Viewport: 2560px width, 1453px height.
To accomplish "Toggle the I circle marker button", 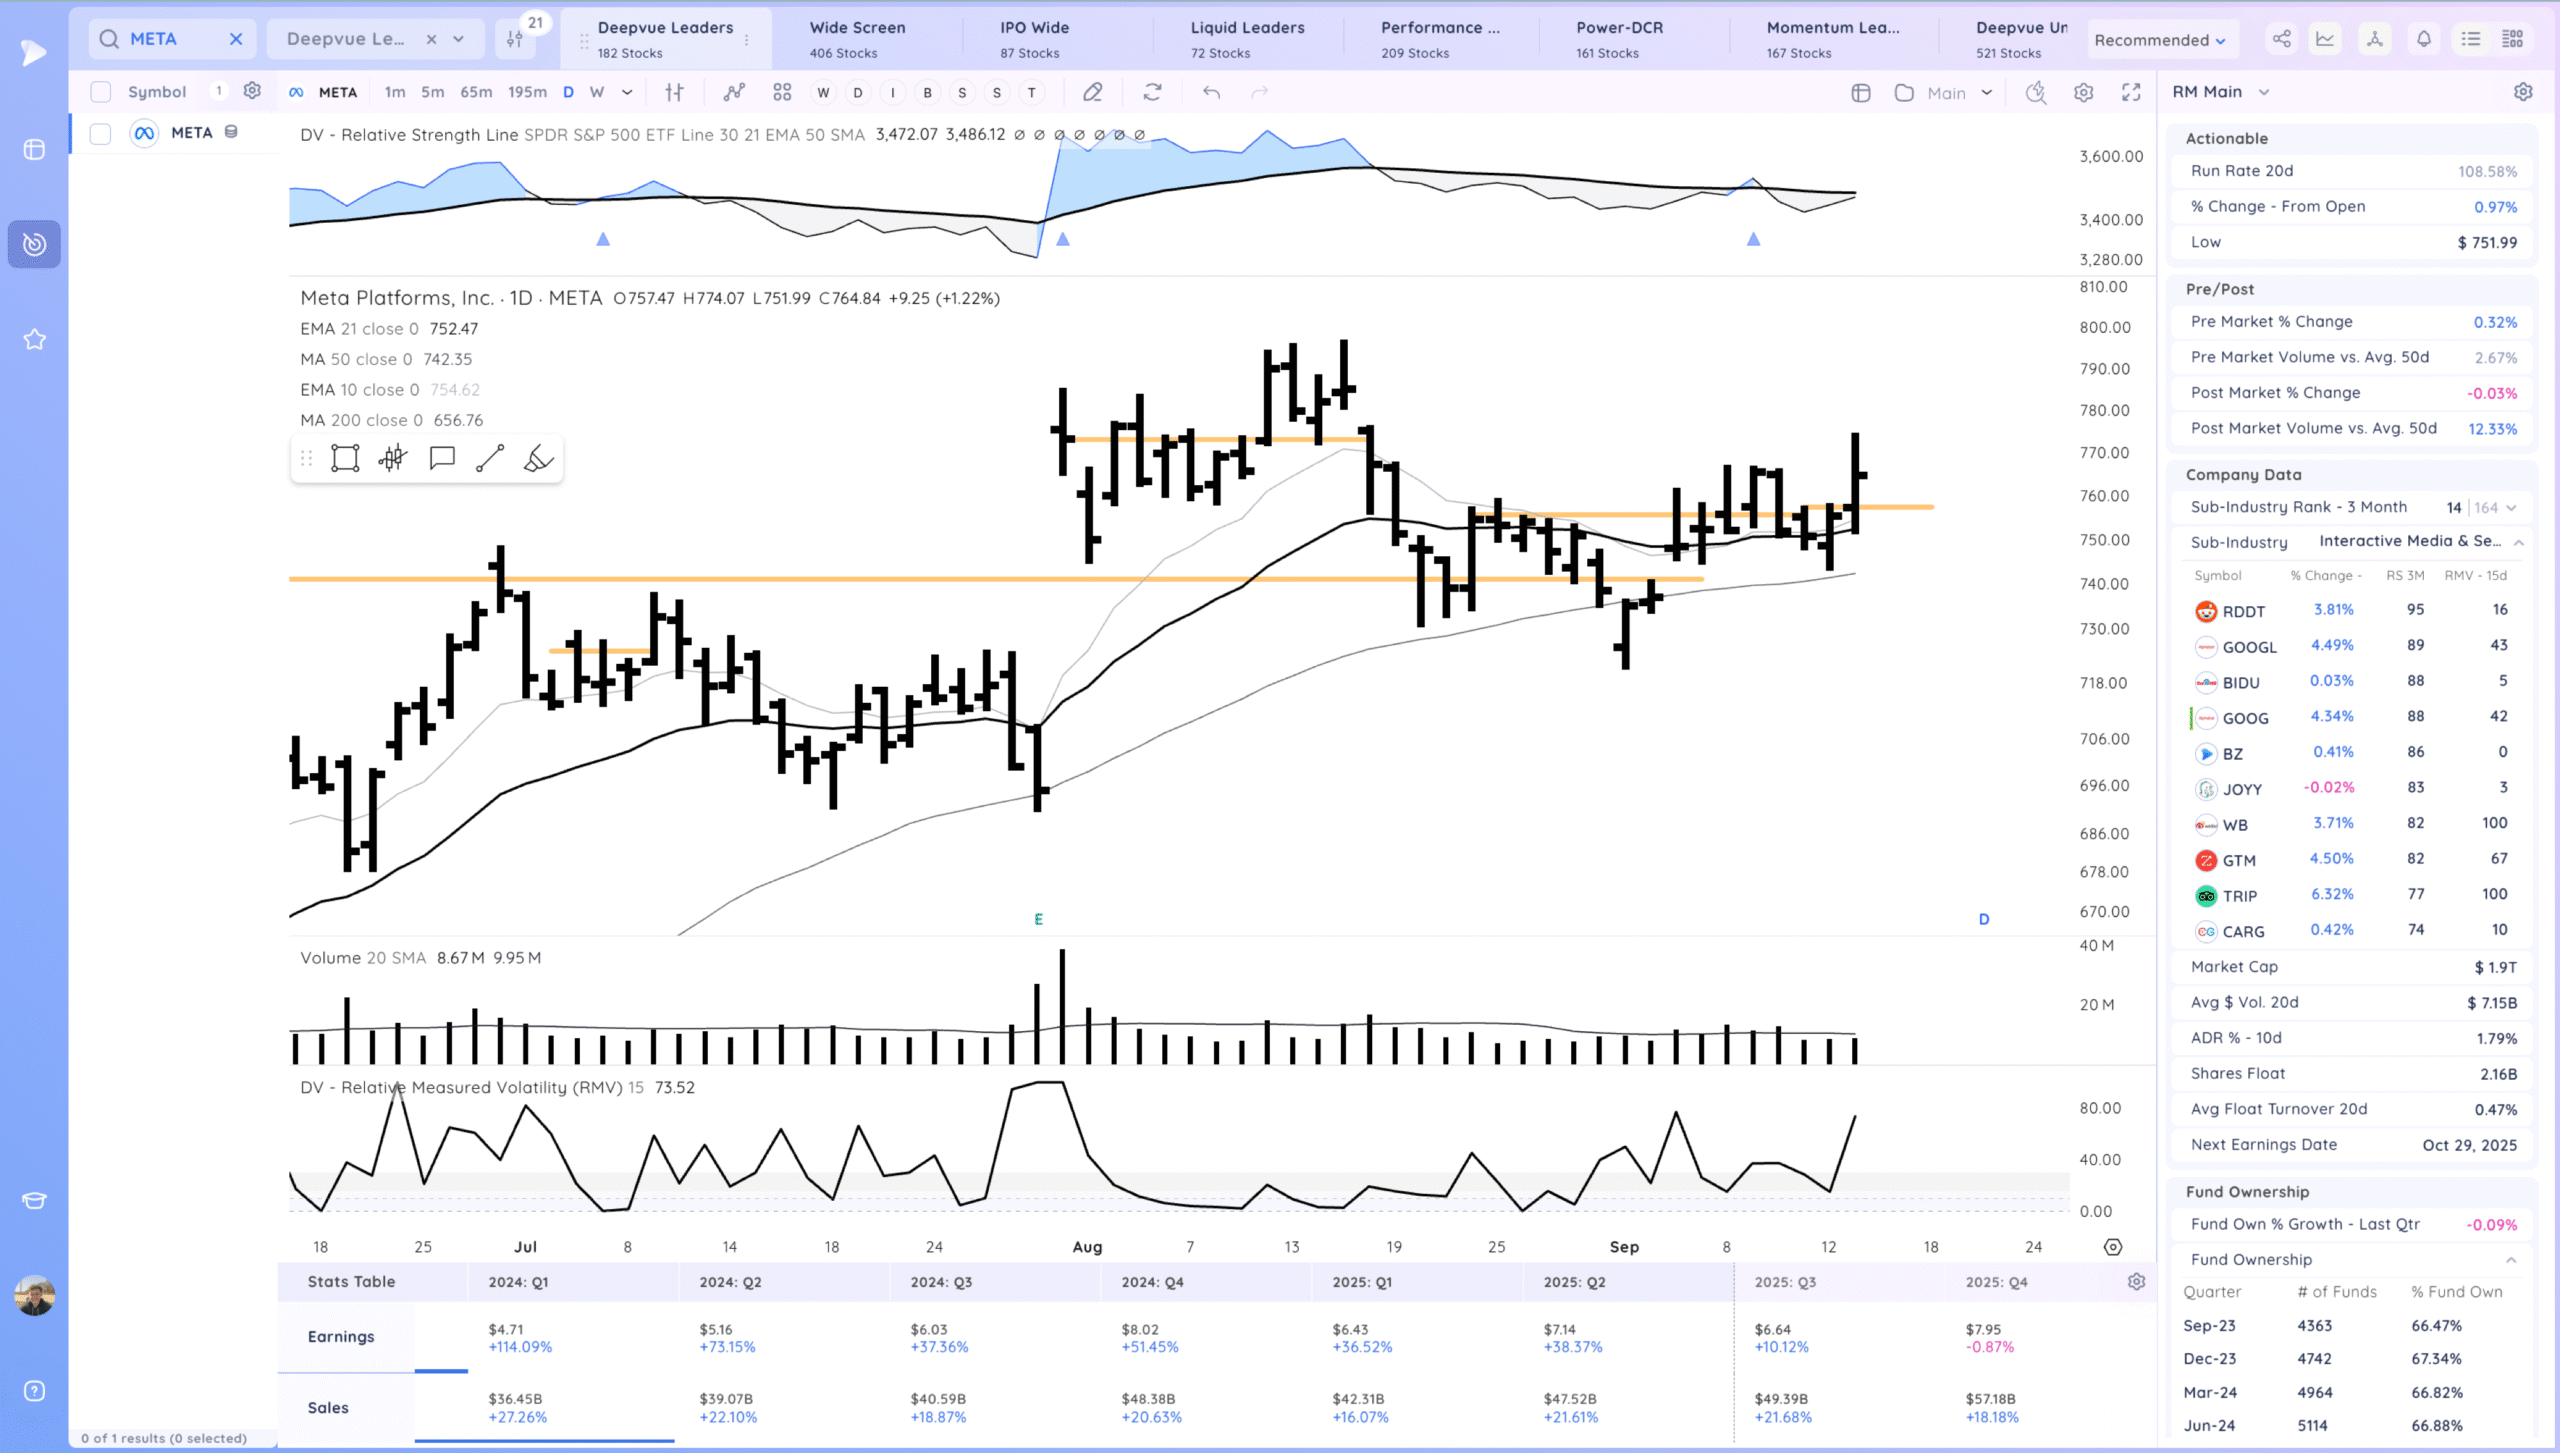I will coord(893,93).
